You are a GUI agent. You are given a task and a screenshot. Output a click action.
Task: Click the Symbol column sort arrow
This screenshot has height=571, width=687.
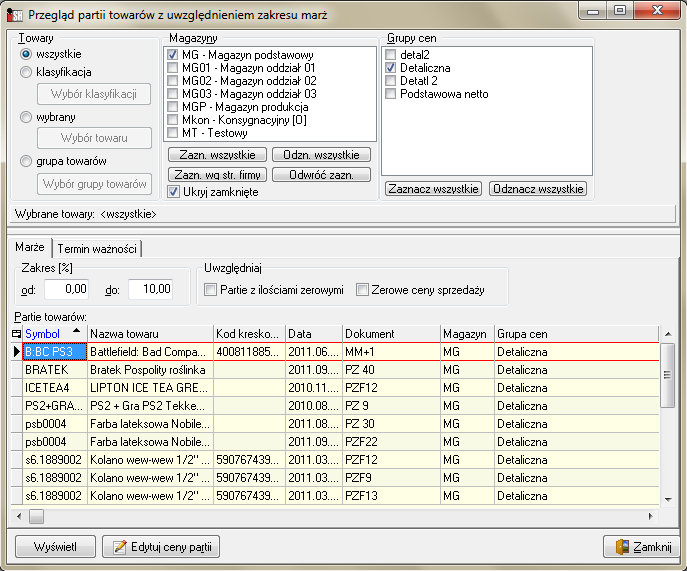77,331
